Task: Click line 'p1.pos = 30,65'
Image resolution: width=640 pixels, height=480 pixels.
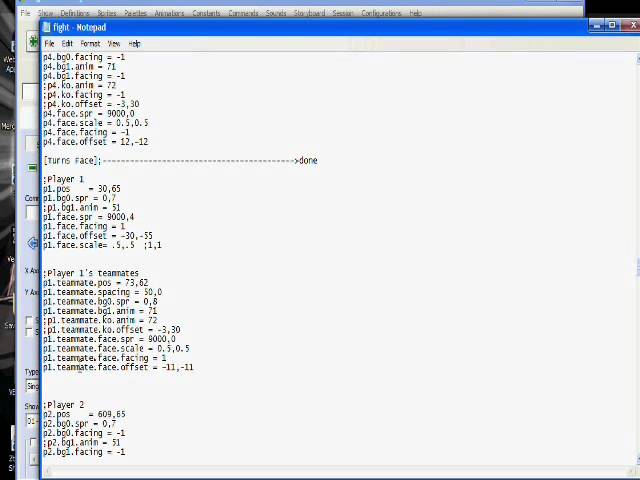Action: pos(82,189)
